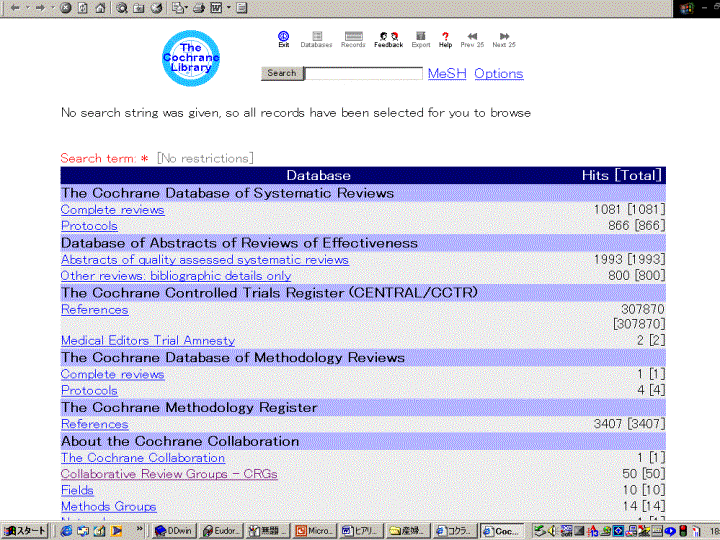
Task: Open References under Cochrane Methodology Register
Action: pos(95,425)
